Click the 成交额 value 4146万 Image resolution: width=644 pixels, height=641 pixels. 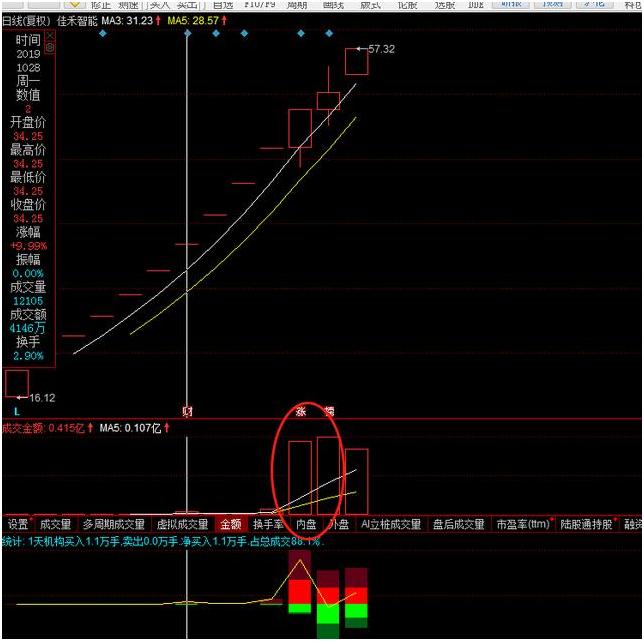click(x=28, y=328)
